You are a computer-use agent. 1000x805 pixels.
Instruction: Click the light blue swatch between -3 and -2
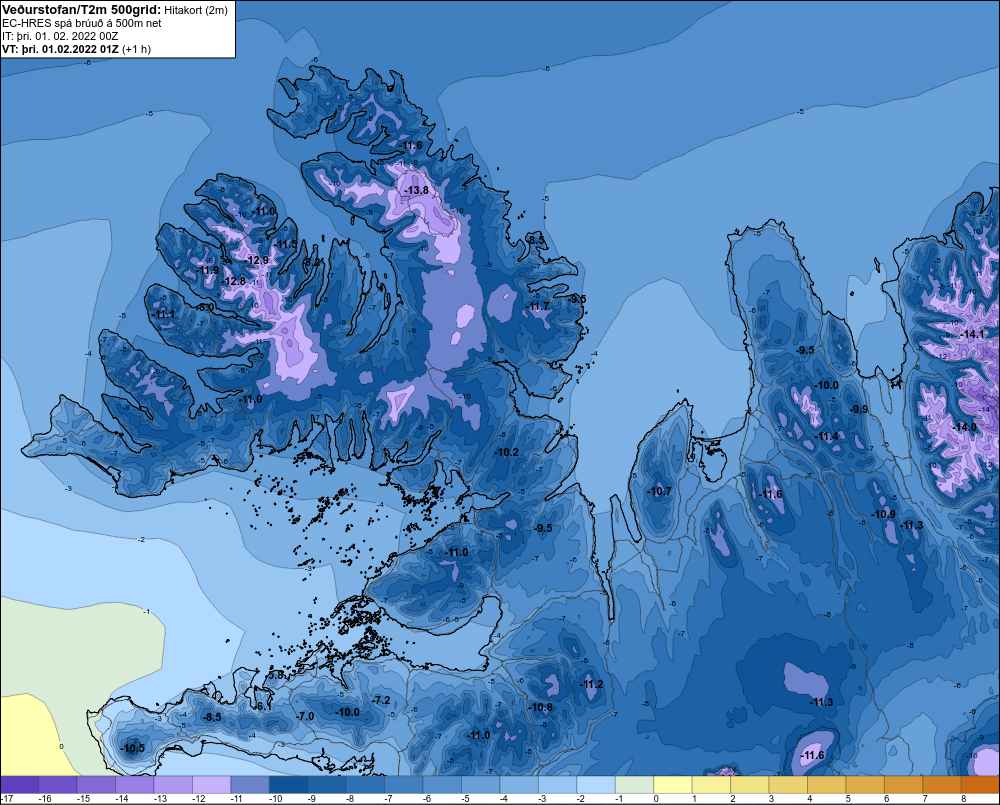557,785
